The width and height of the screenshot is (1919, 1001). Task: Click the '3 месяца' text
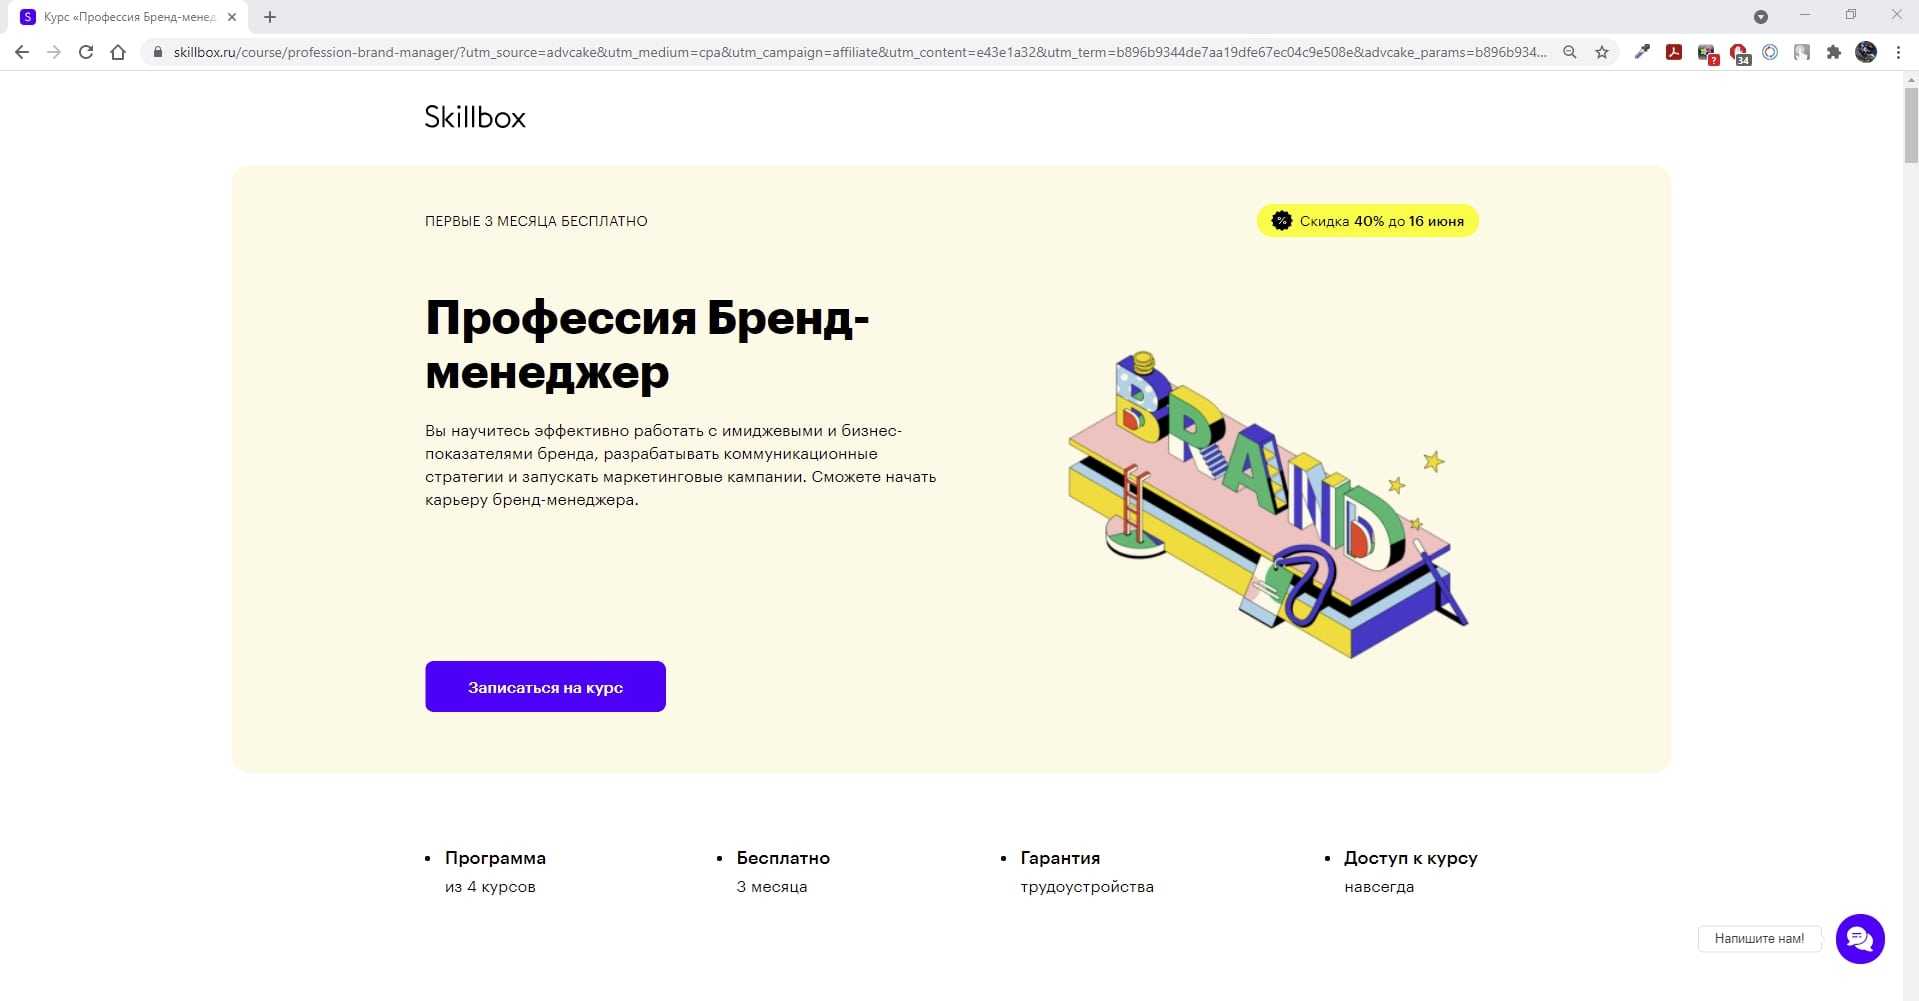pyautogui.click(x=772, y=887)
